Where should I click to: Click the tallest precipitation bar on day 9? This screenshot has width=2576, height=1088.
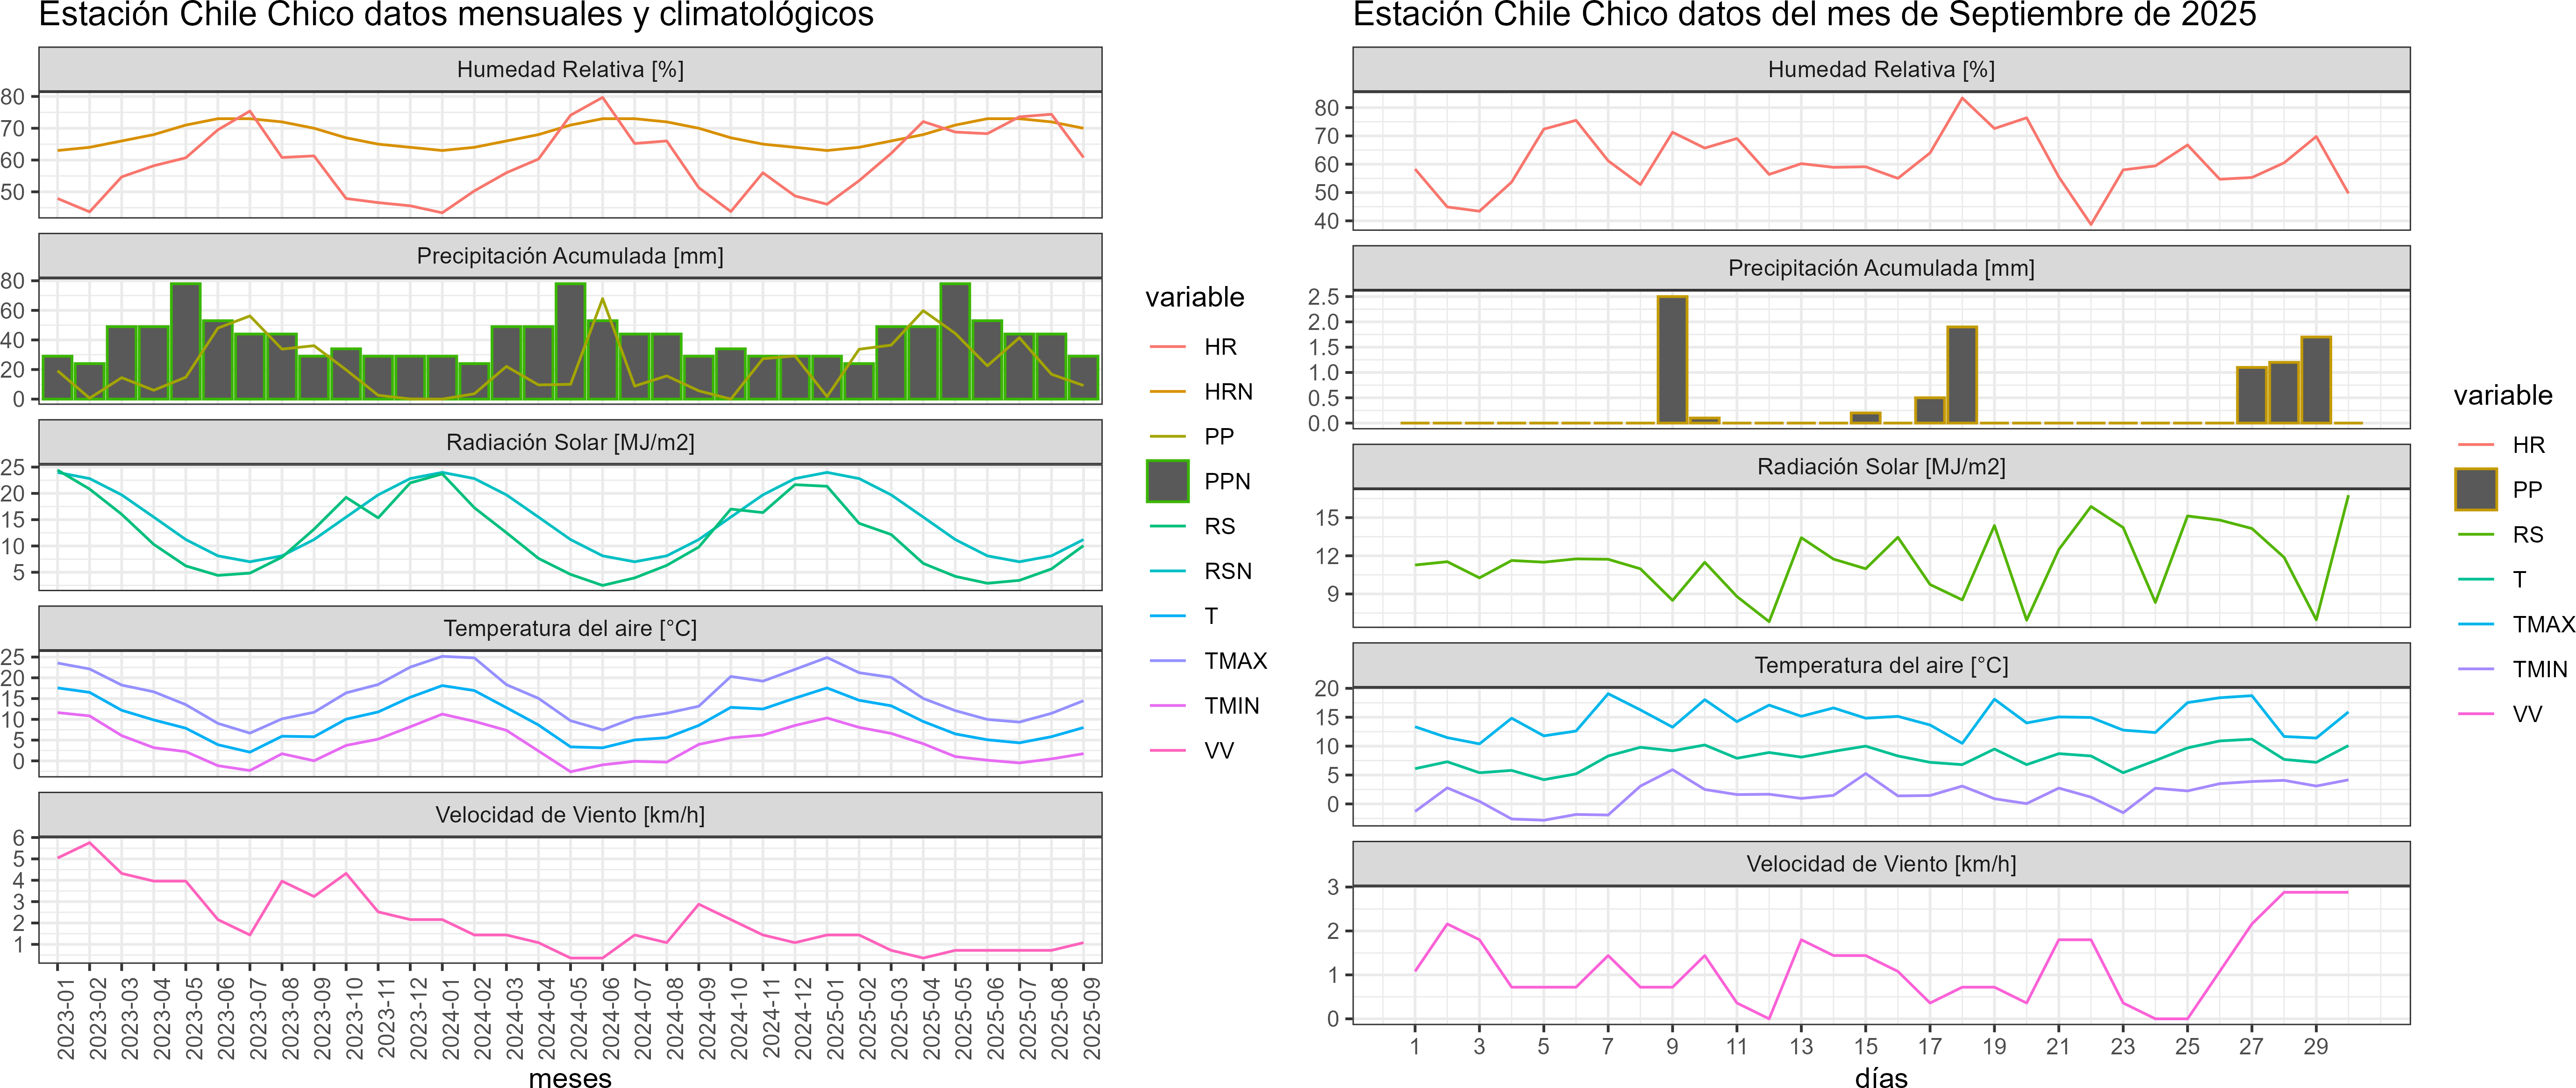pyautogui.click(x=1672, y=360)
